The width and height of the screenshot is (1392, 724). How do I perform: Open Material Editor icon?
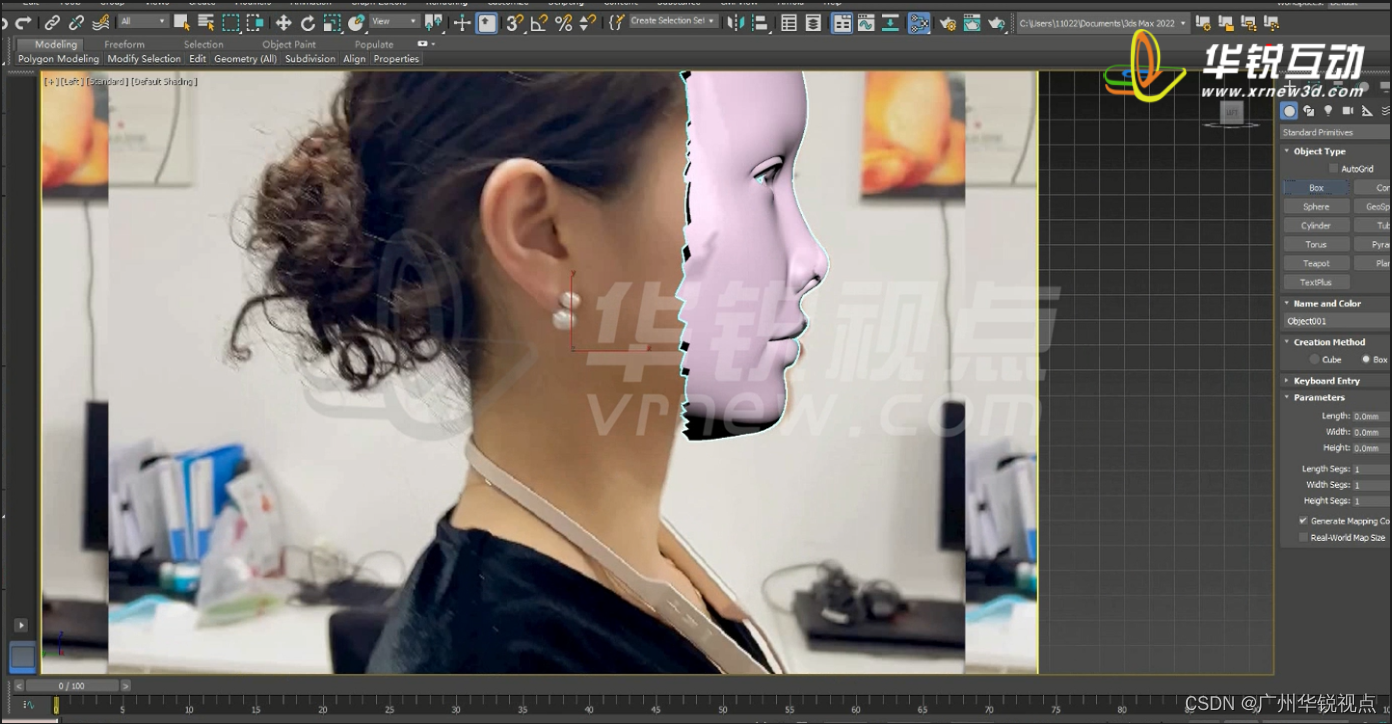(x=919, y=22)
